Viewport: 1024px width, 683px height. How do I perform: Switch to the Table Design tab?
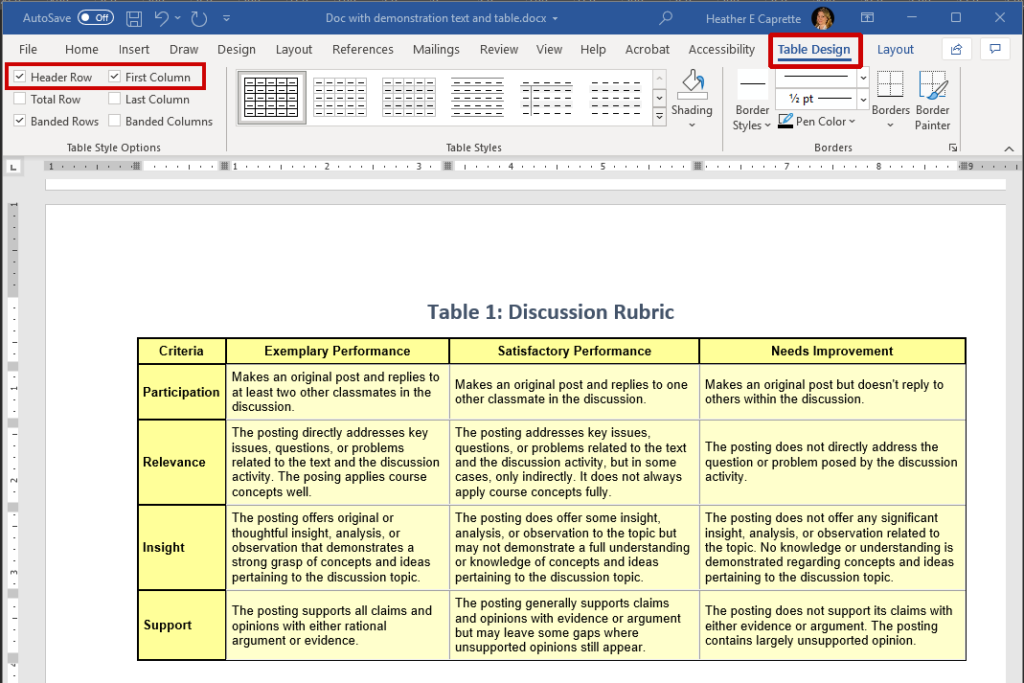click(813, 48)
